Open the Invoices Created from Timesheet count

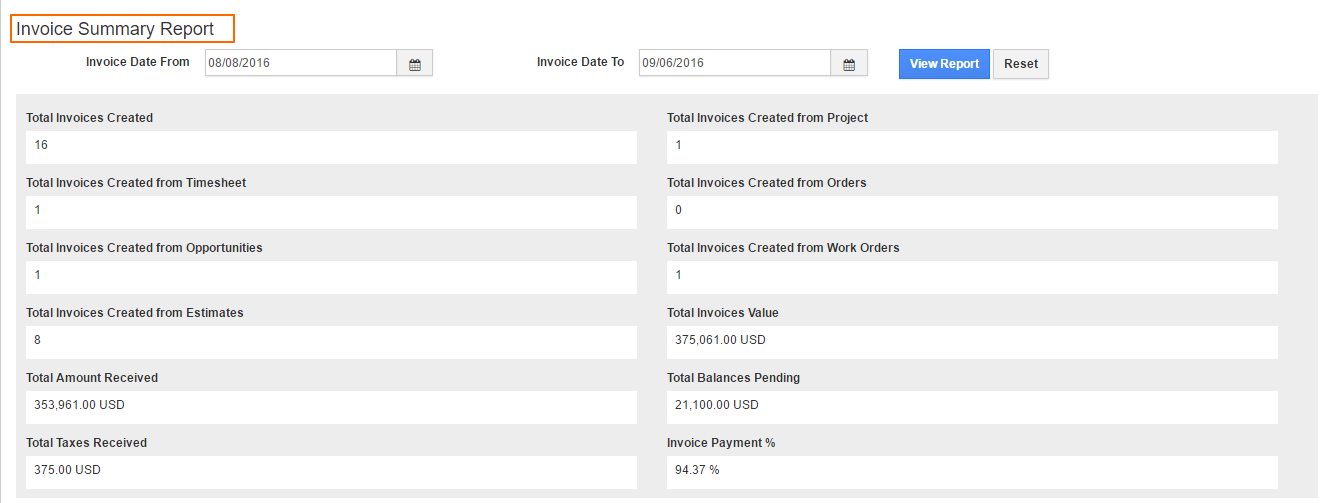(x=37, y=210)
